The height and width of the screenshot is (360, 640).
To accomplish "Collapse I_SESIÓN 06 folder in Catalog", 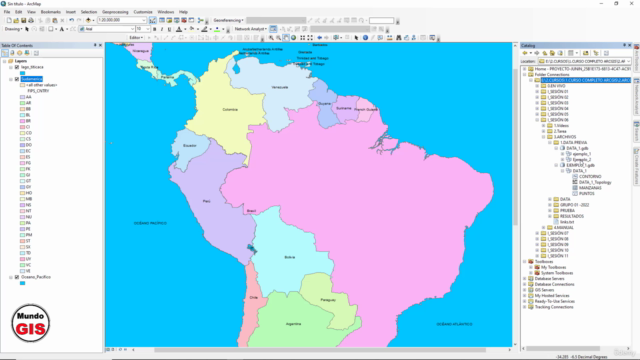I will point(537,120).
